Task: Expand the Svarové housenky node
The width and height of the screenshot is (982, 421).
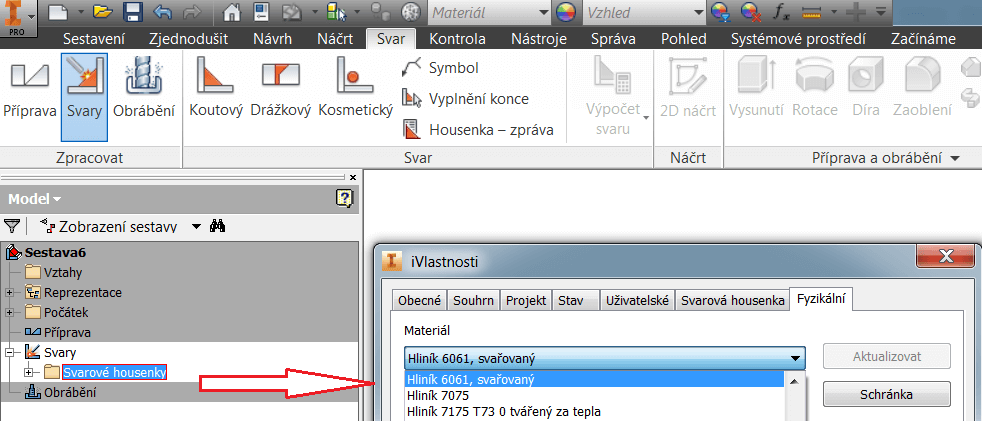Action: (28, 373)
